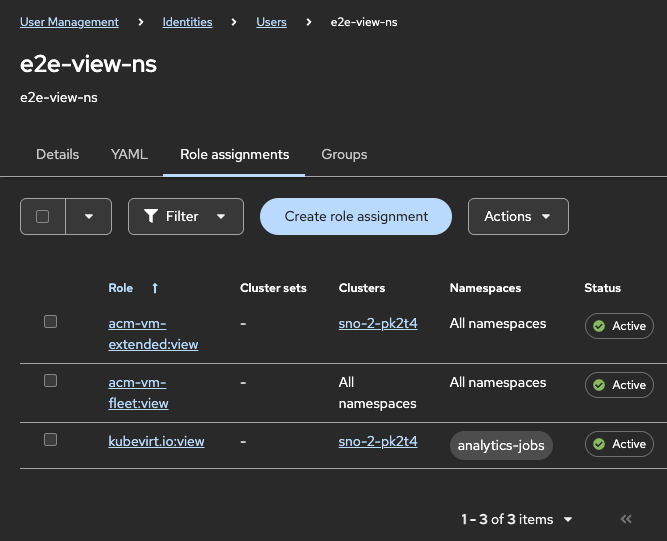Toggle the select-all rows checkbox
This screenshot has width=667, height=541.
point(43,216)
